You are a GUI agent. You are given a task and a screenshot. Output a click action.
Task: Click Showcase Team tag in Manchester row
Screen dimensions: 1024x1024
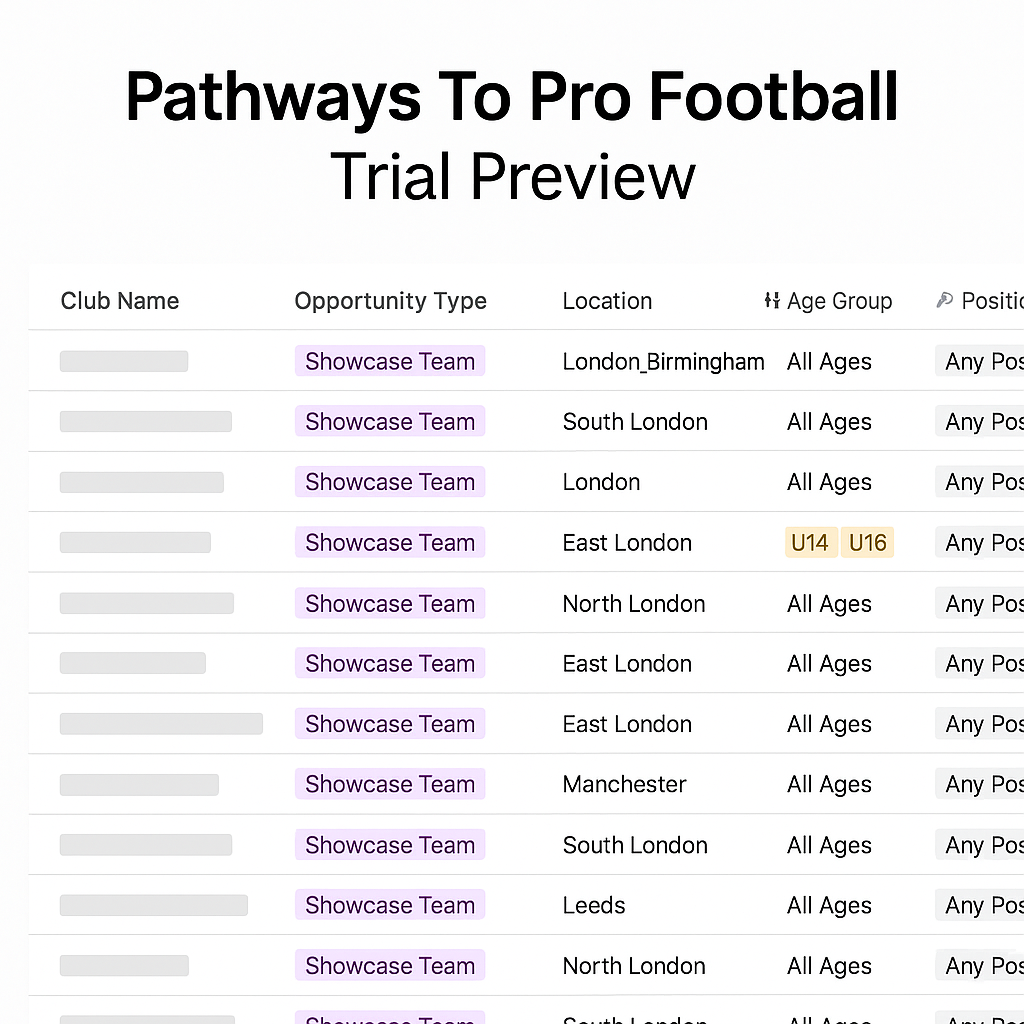(x=390, y=784)
